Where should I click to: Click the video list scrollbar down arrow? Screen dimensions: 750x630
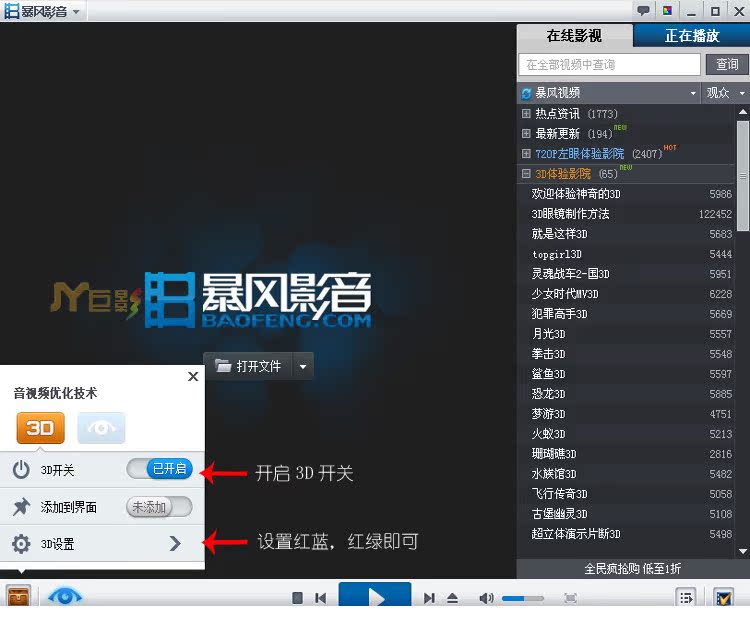tap(743, 552)
